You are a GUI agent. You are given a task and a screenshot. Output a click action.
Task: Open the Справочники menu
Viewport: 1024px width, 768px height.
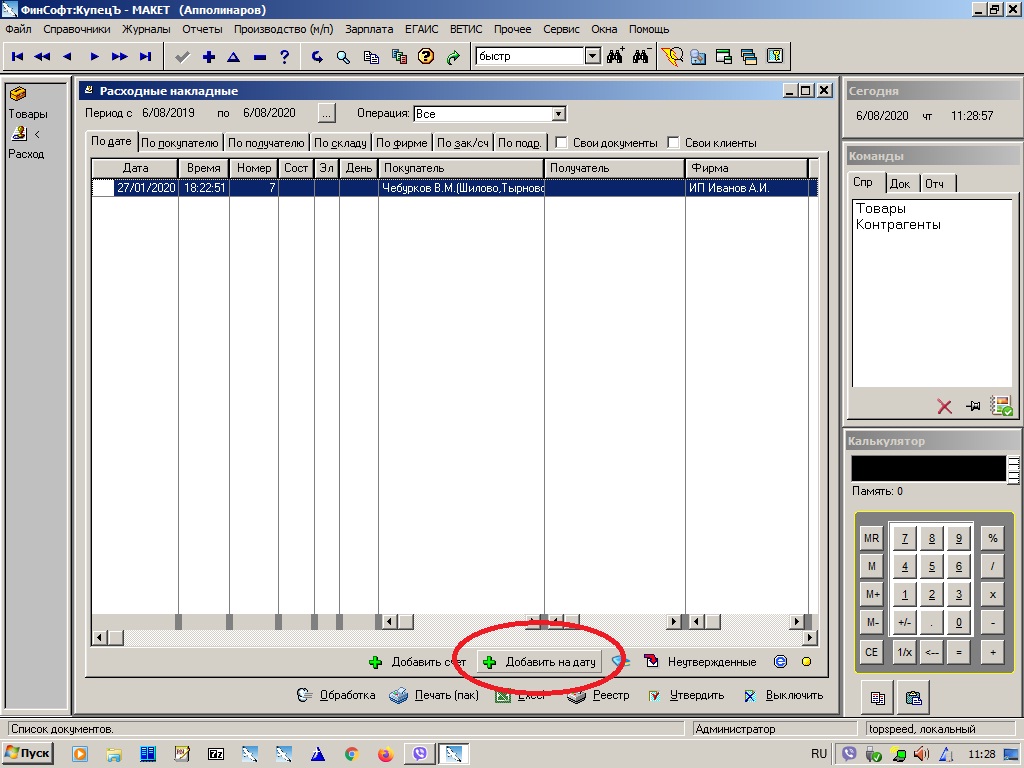(x=77, y=30)
